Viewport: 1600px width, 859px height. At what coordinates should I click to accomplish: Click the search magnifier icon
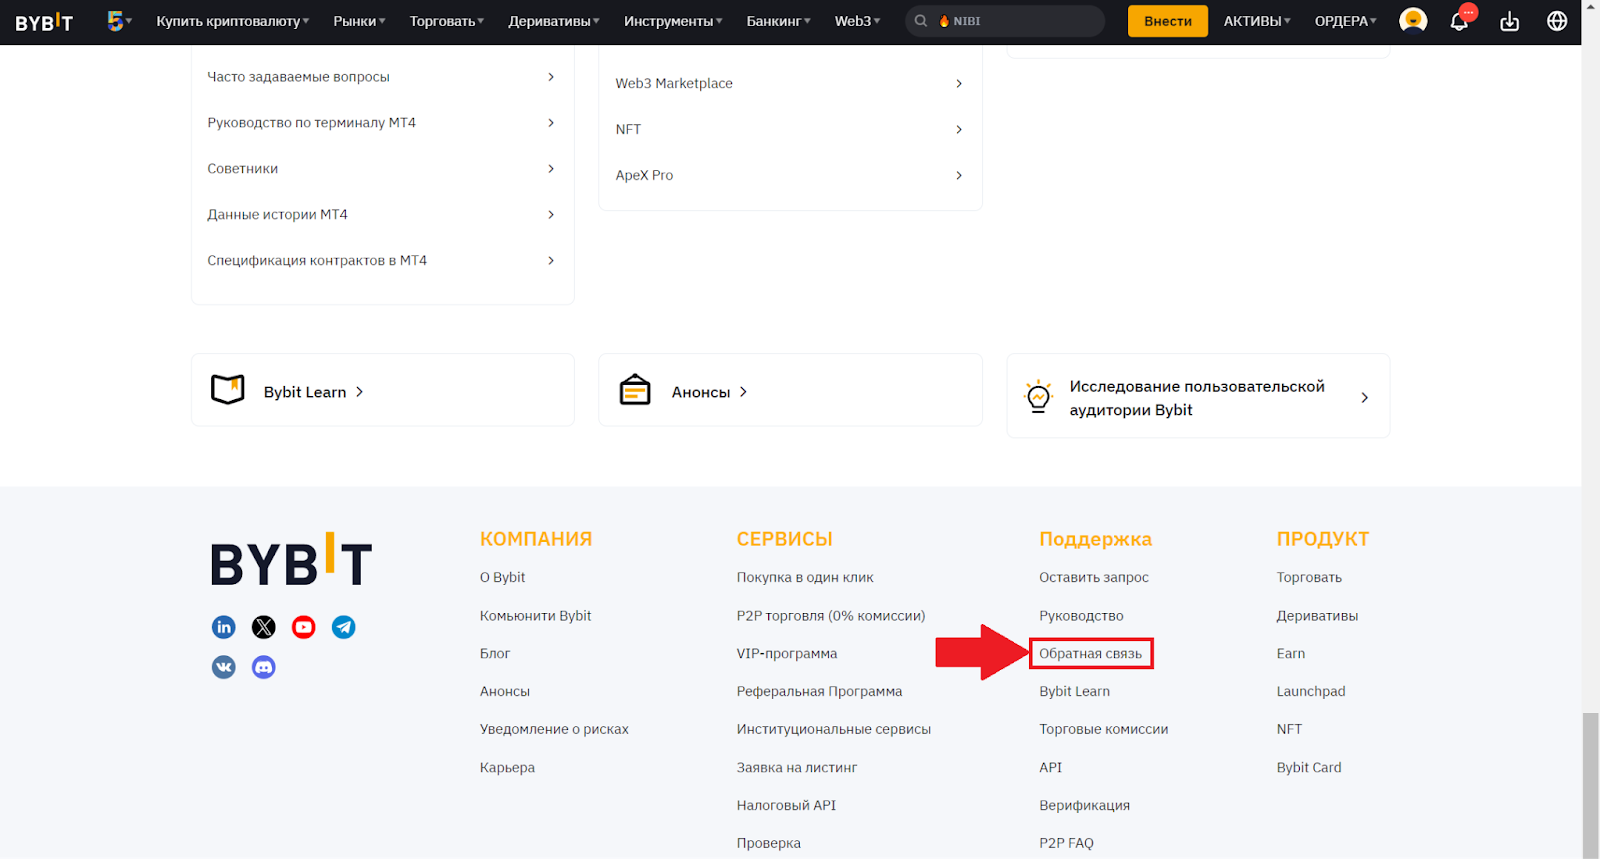point(921,21)
